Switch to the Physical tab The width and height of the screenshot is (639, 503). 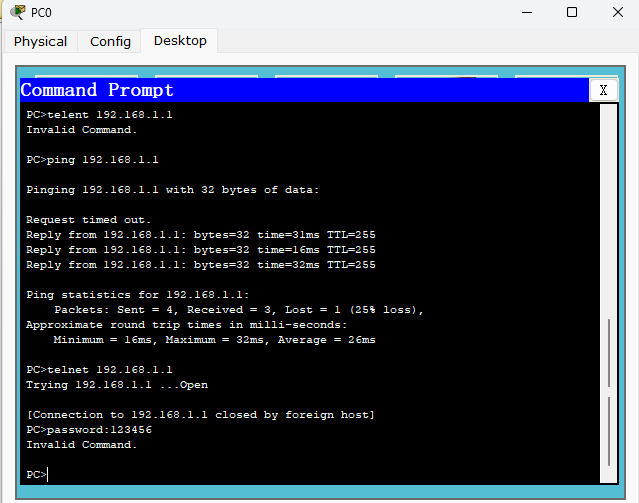point(40,42)
